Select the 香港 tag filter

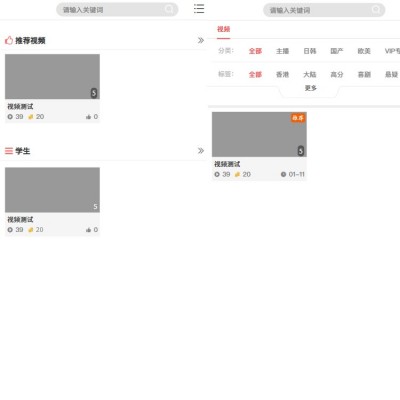[x=282, y=74]
